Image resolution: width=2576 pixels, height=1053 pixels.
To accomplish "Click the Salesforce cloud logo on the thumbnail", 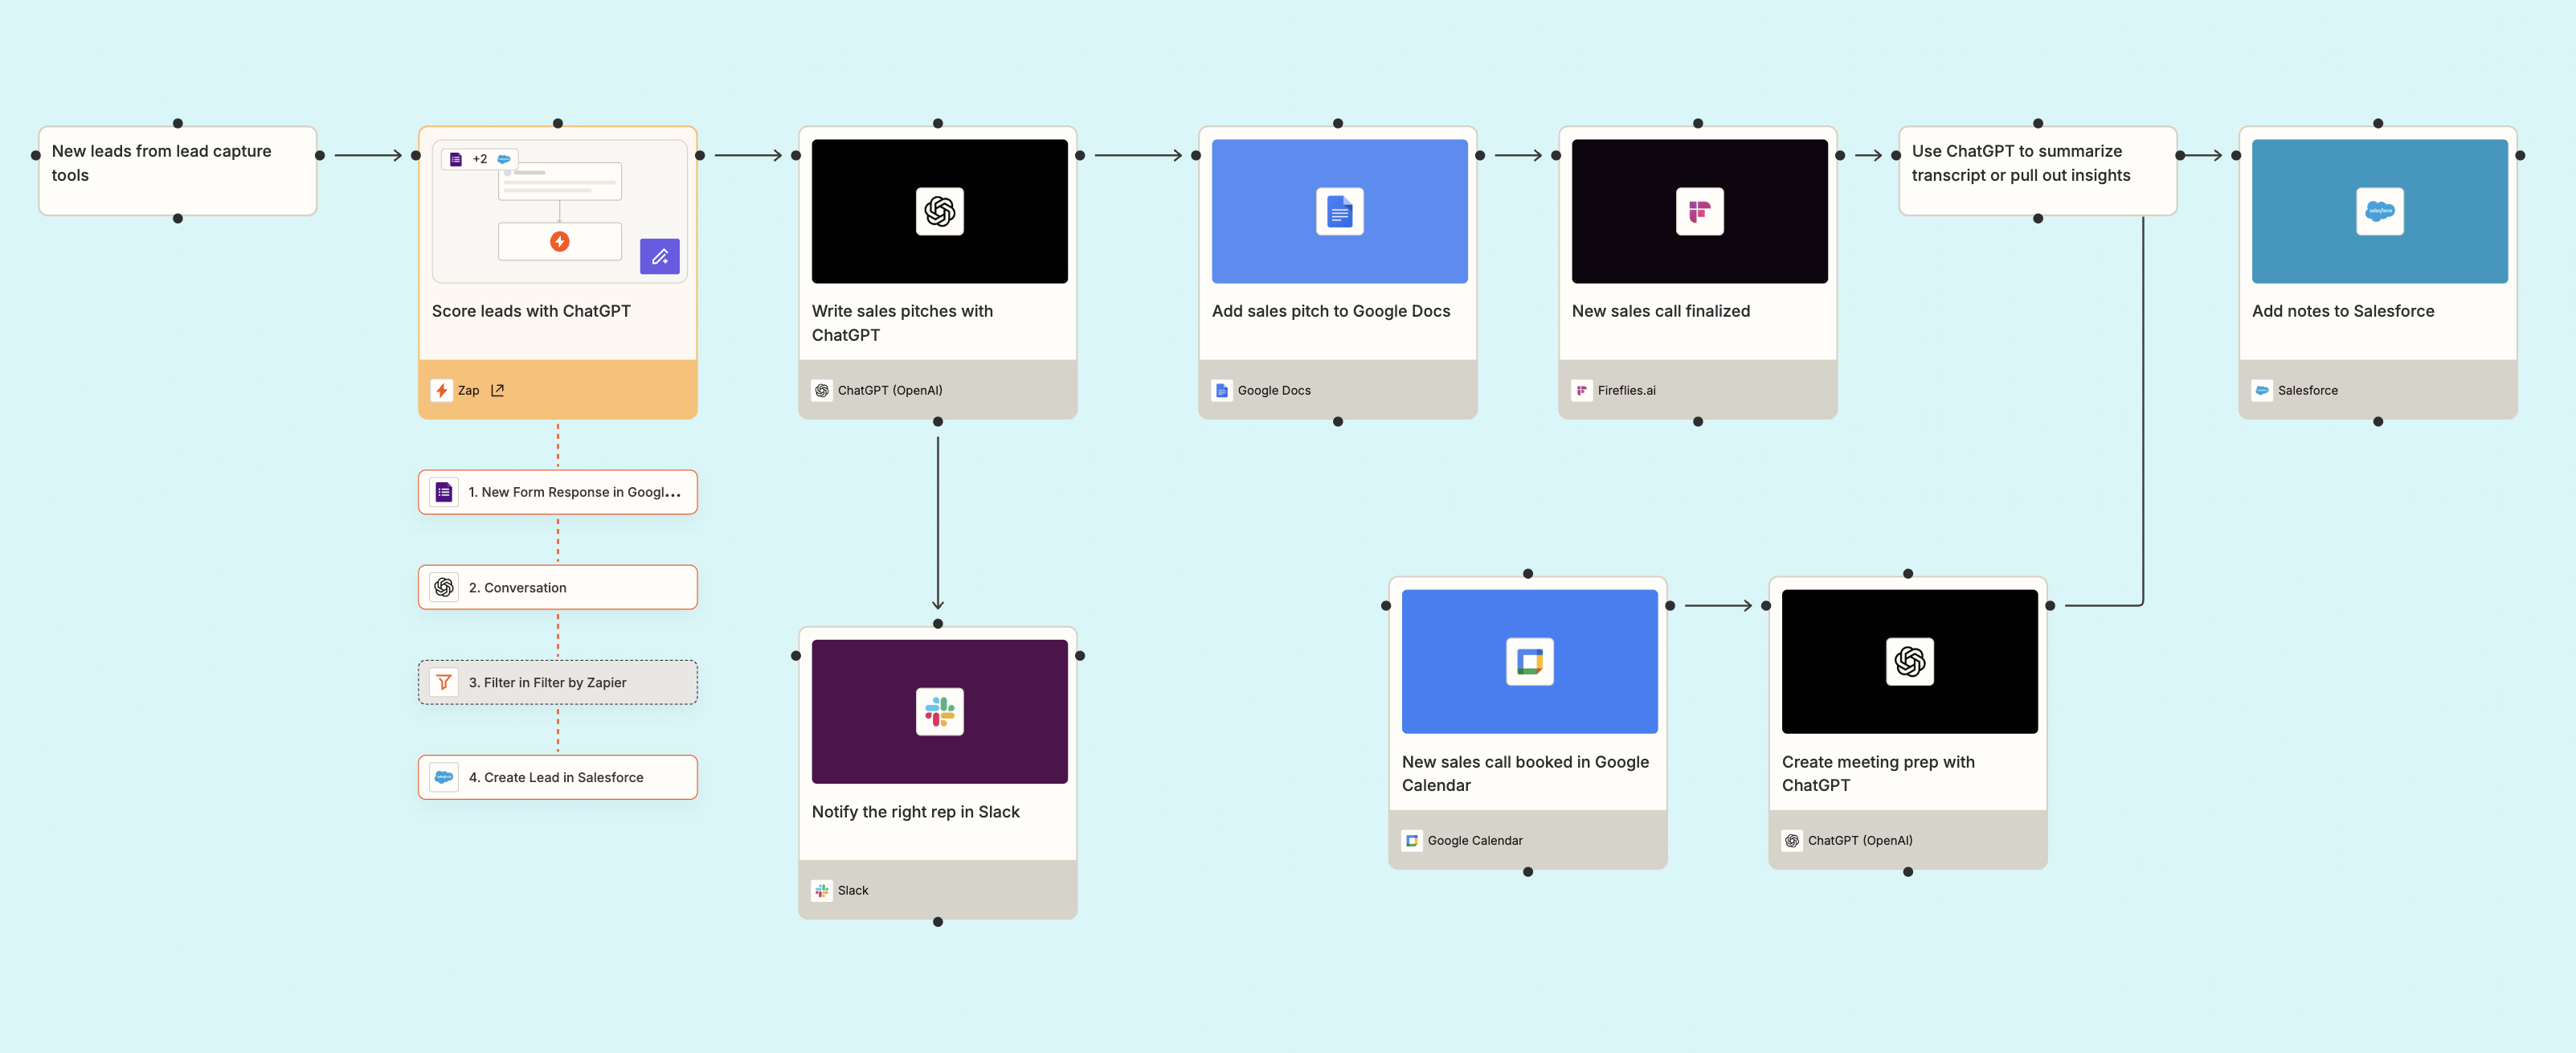I will 2379,211.
